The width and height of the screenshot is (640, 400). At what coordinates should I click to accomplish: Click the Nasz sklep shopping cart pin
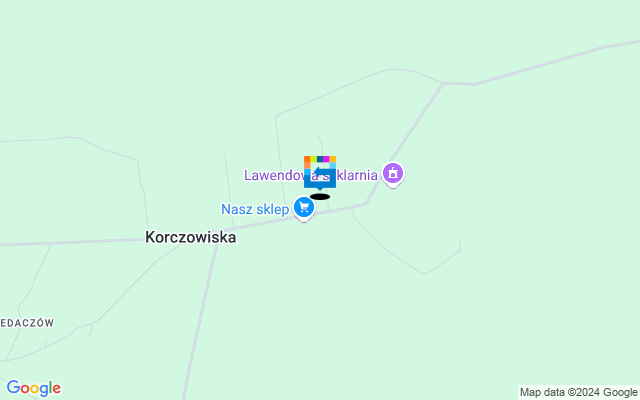pos(304,208)
